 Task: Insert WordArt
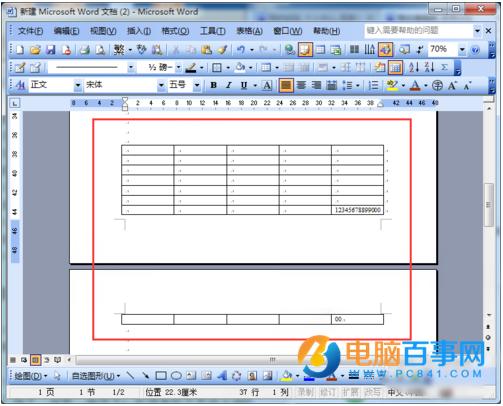click(222, 376)
